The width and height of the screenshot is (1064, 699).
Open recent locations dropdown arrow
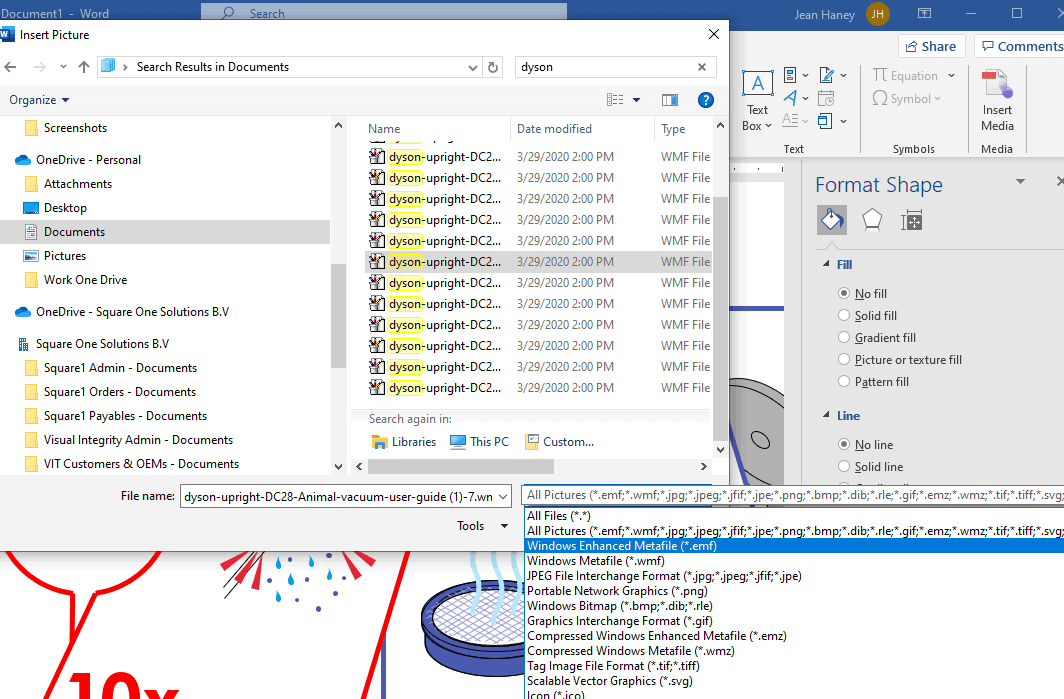(63, 67)
